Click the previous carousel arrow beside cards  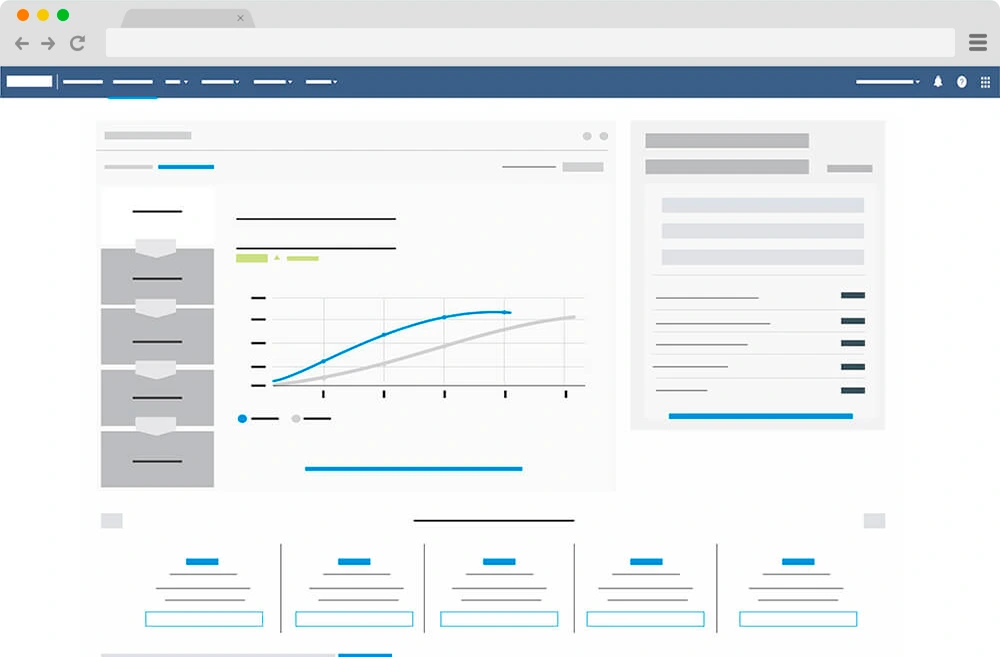tap(112, 520)
